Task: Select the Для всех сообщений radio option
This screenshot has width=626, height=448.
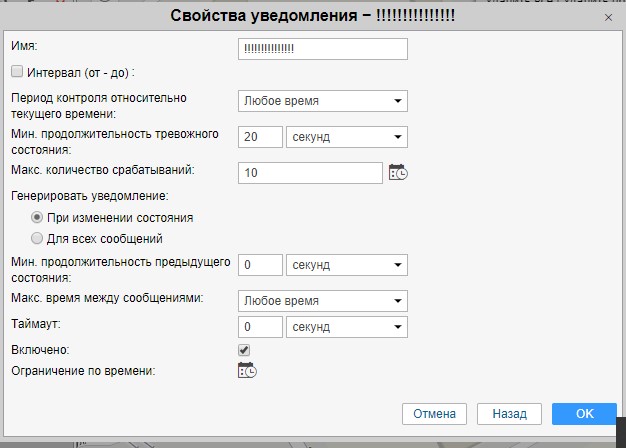Action: (x=37, y=239)
